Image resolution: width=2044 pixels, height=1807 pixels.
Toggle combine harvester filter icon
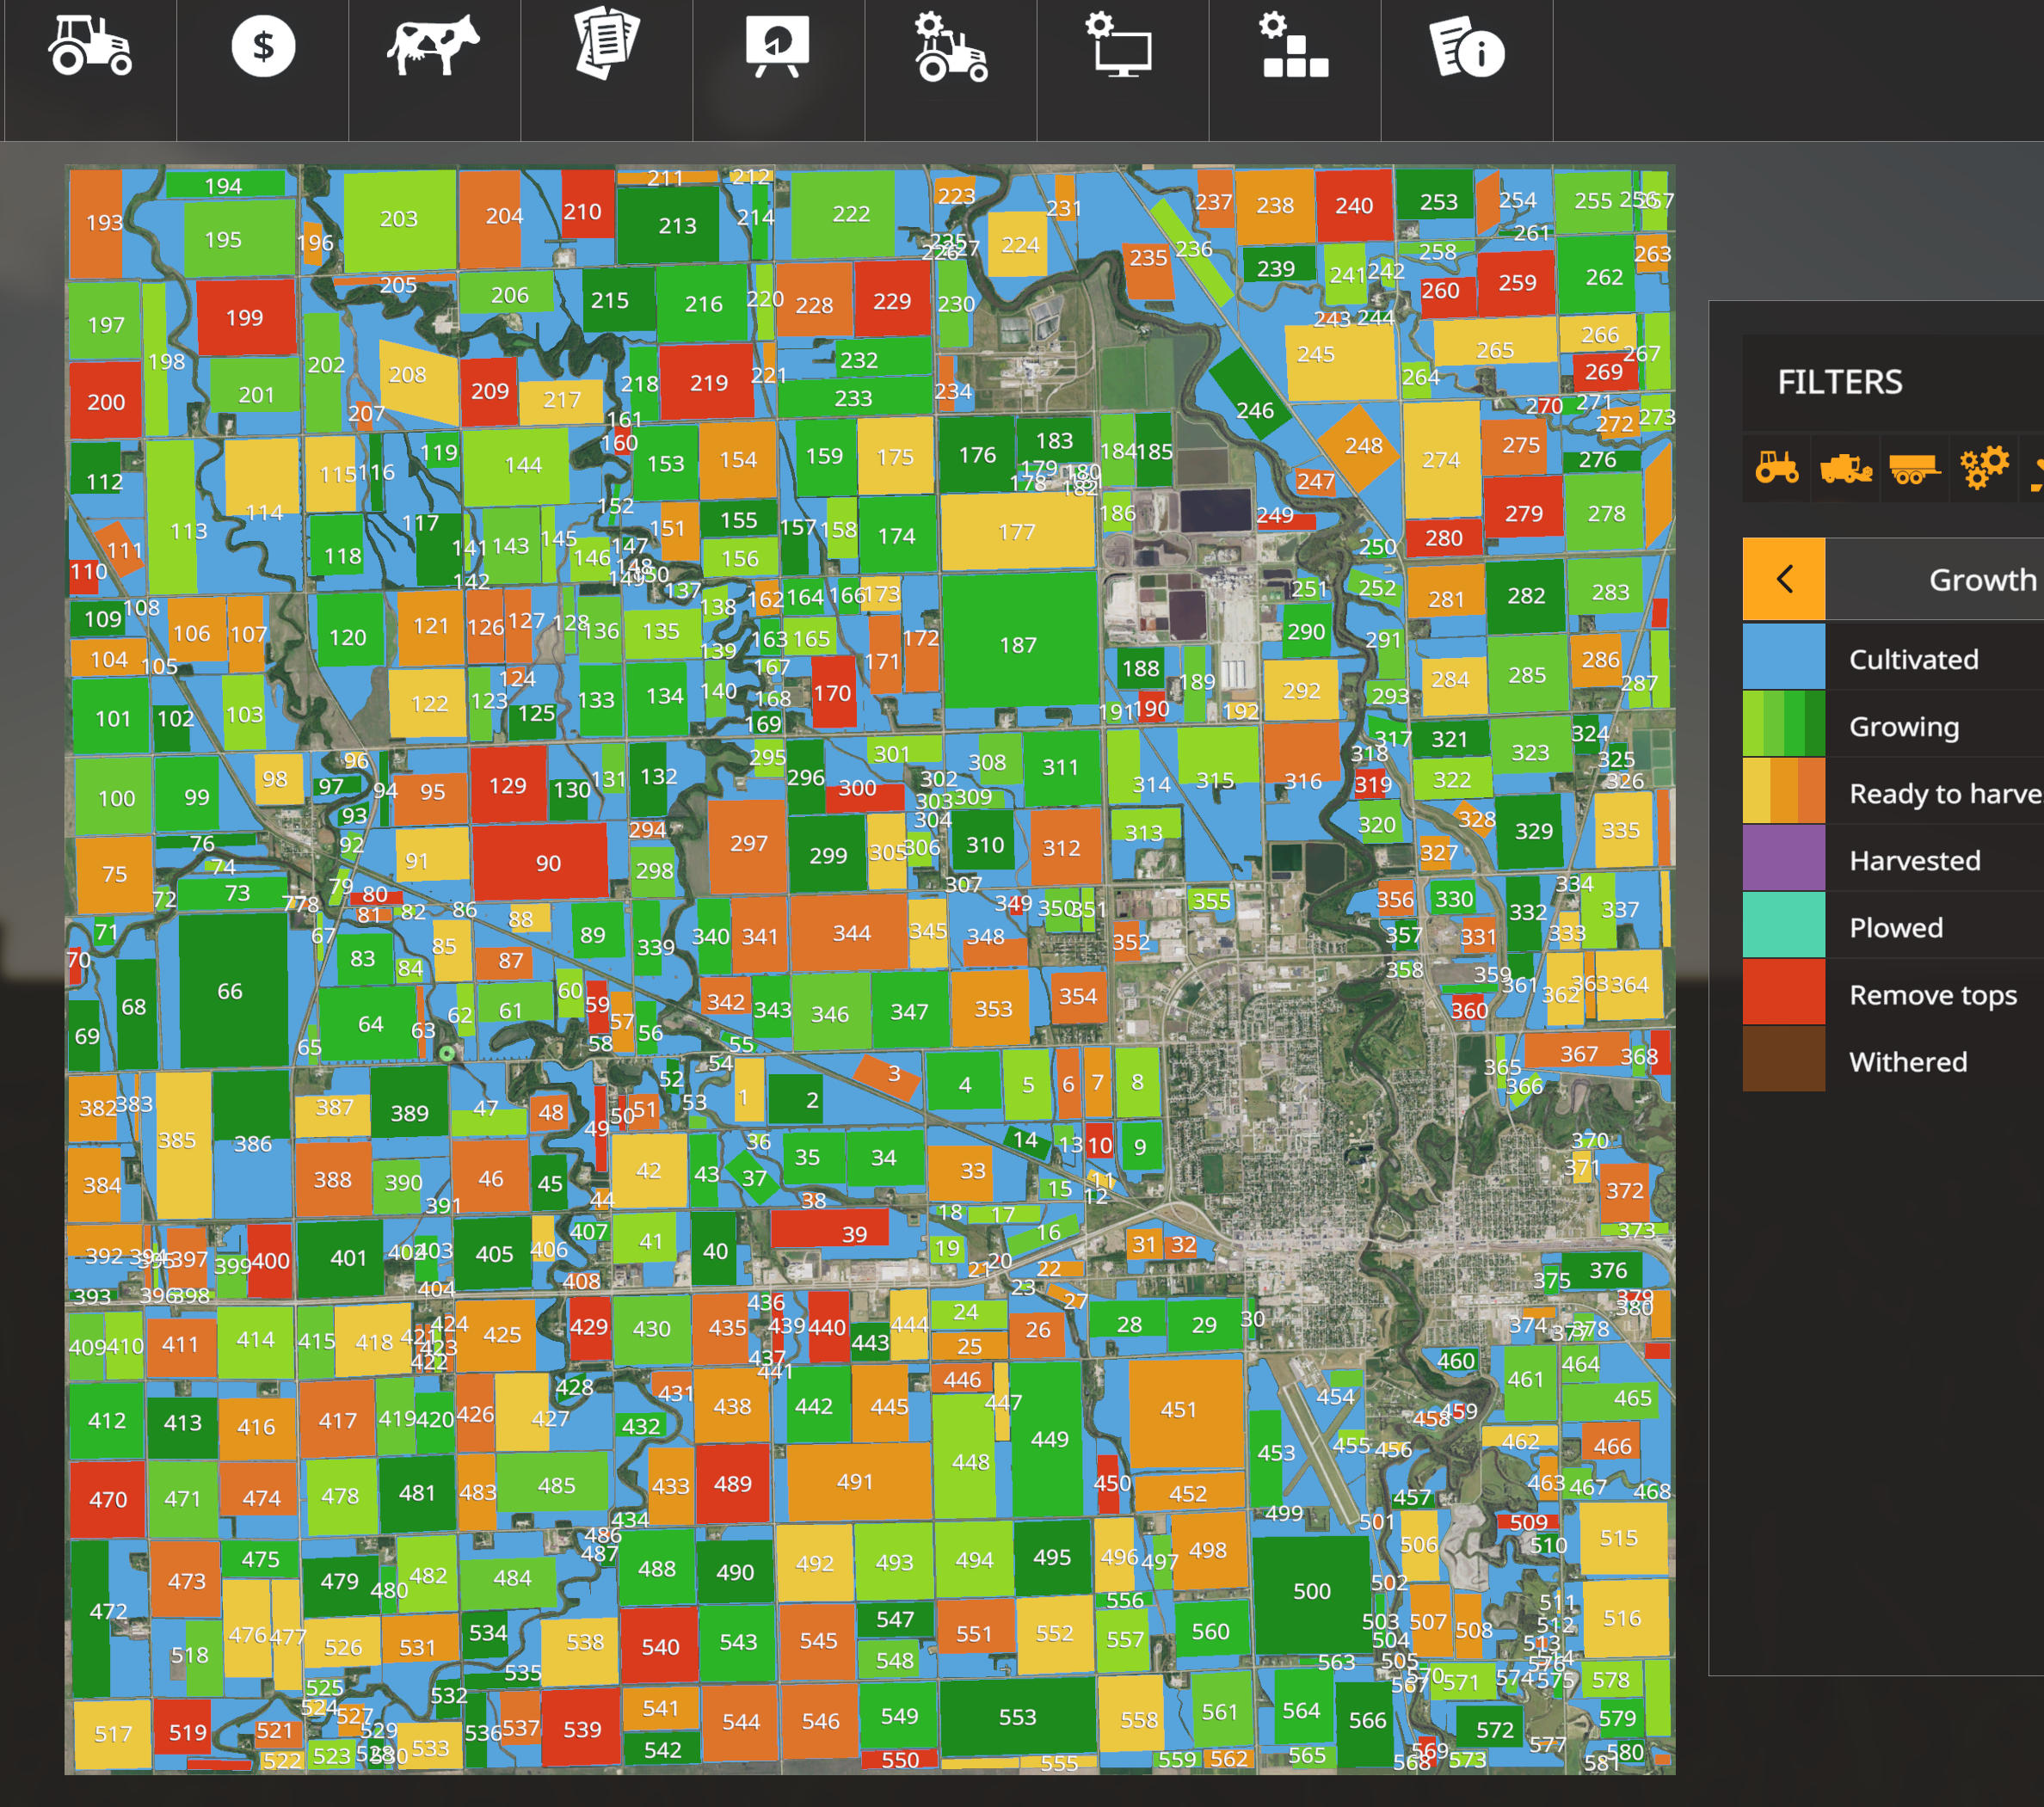pyautogui.click(x=1846, y=467)
